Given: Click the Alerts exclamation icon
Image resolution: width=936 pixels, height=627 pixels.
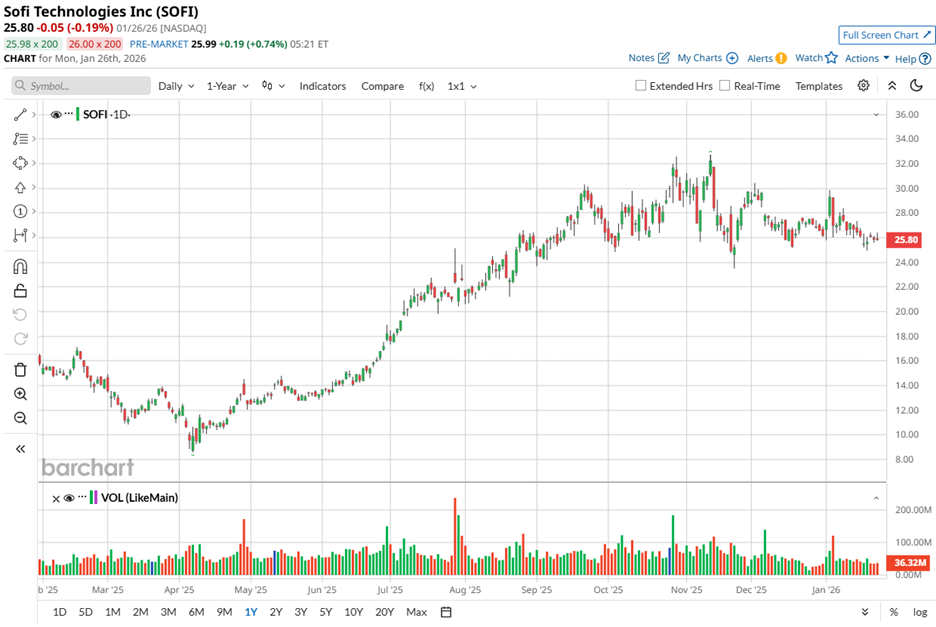Looking at the screenshot, I should click(x=781, y=59).
